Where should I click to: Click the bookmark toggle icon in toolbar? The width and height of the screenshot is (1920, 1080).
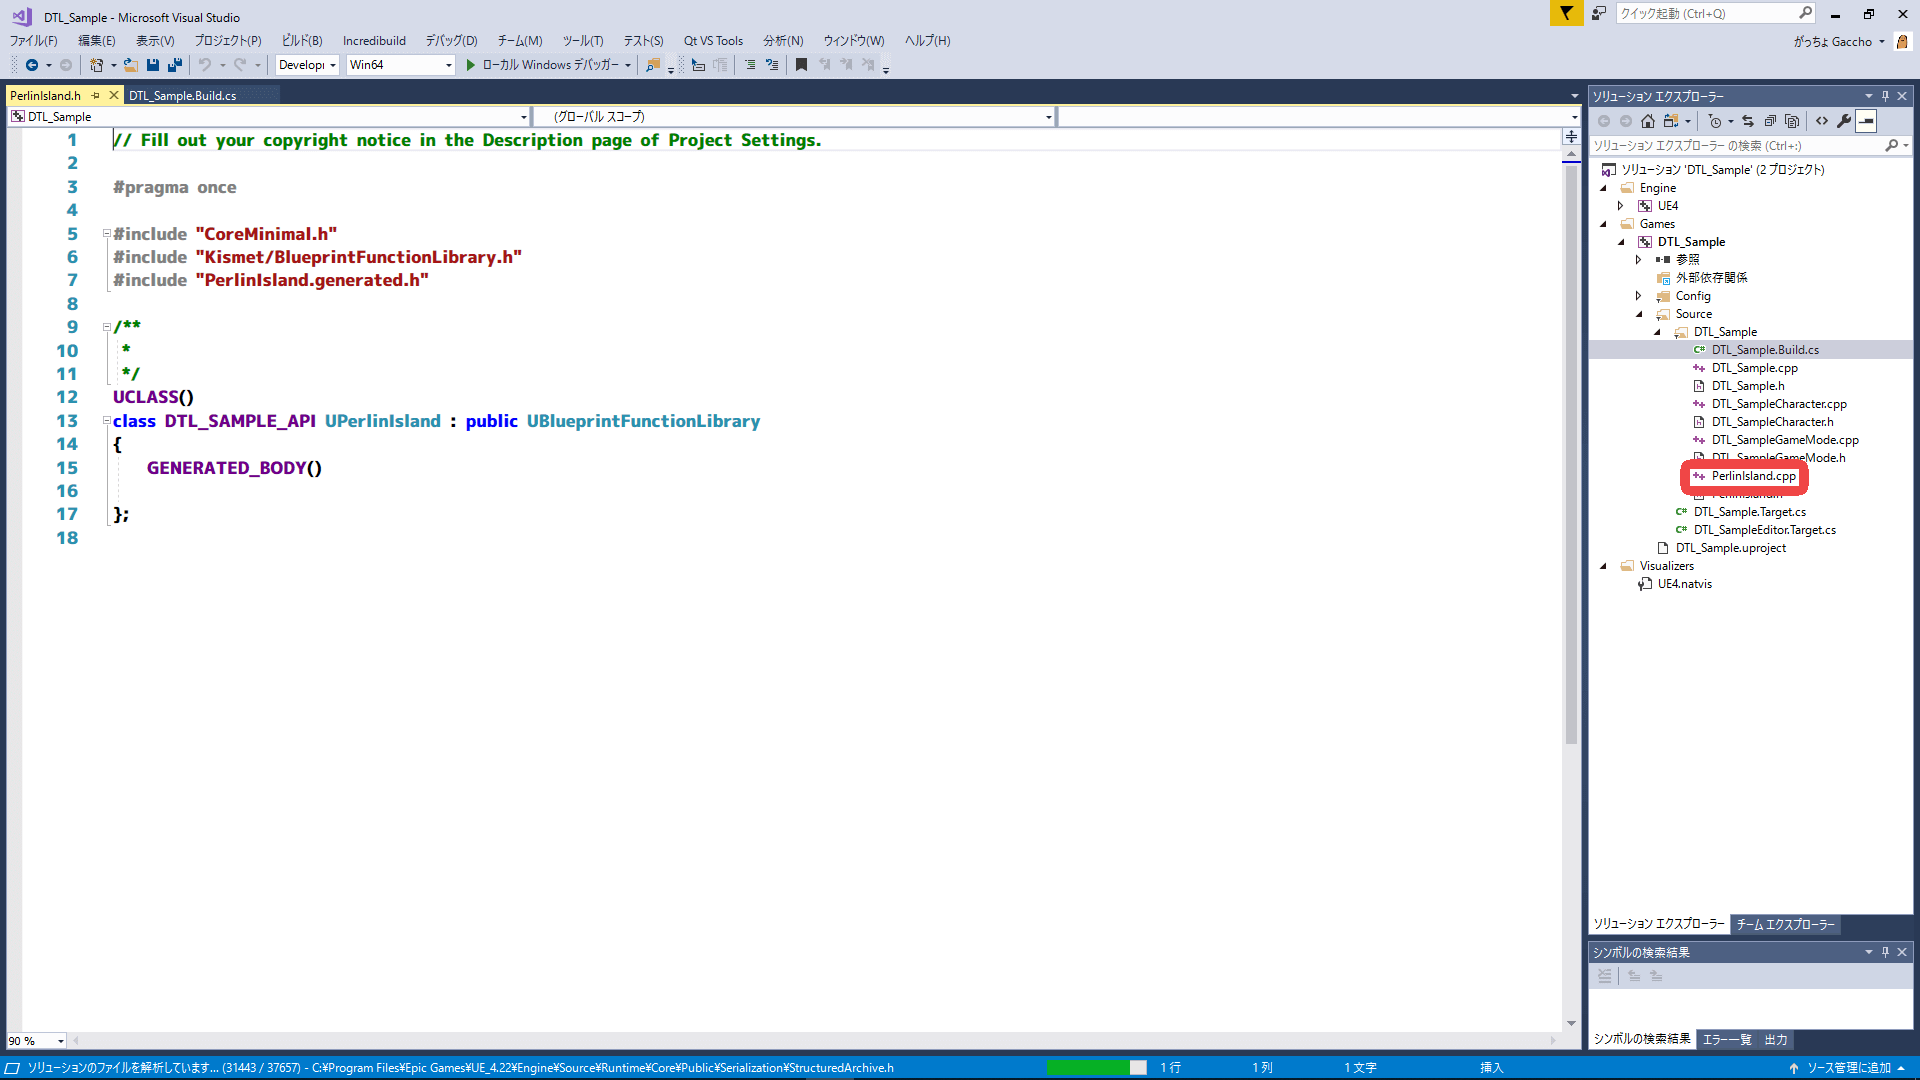[x=801, y=65]
